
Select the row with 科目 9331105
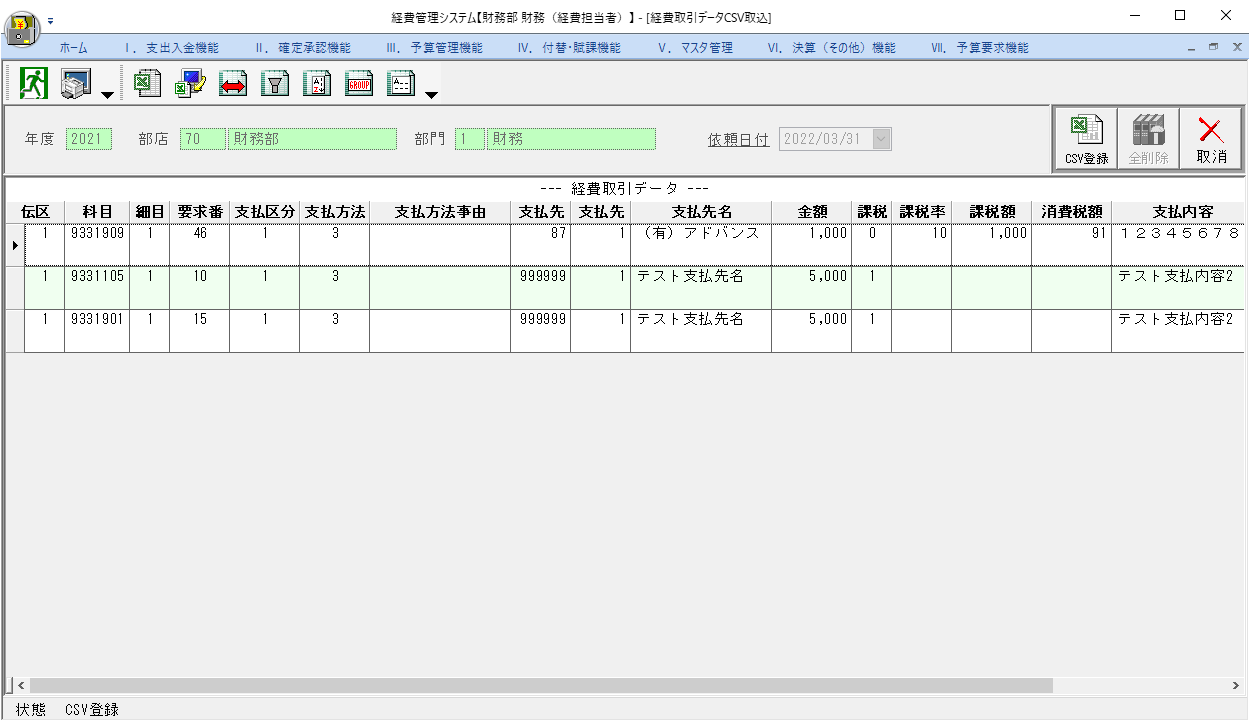coord(625,287)
